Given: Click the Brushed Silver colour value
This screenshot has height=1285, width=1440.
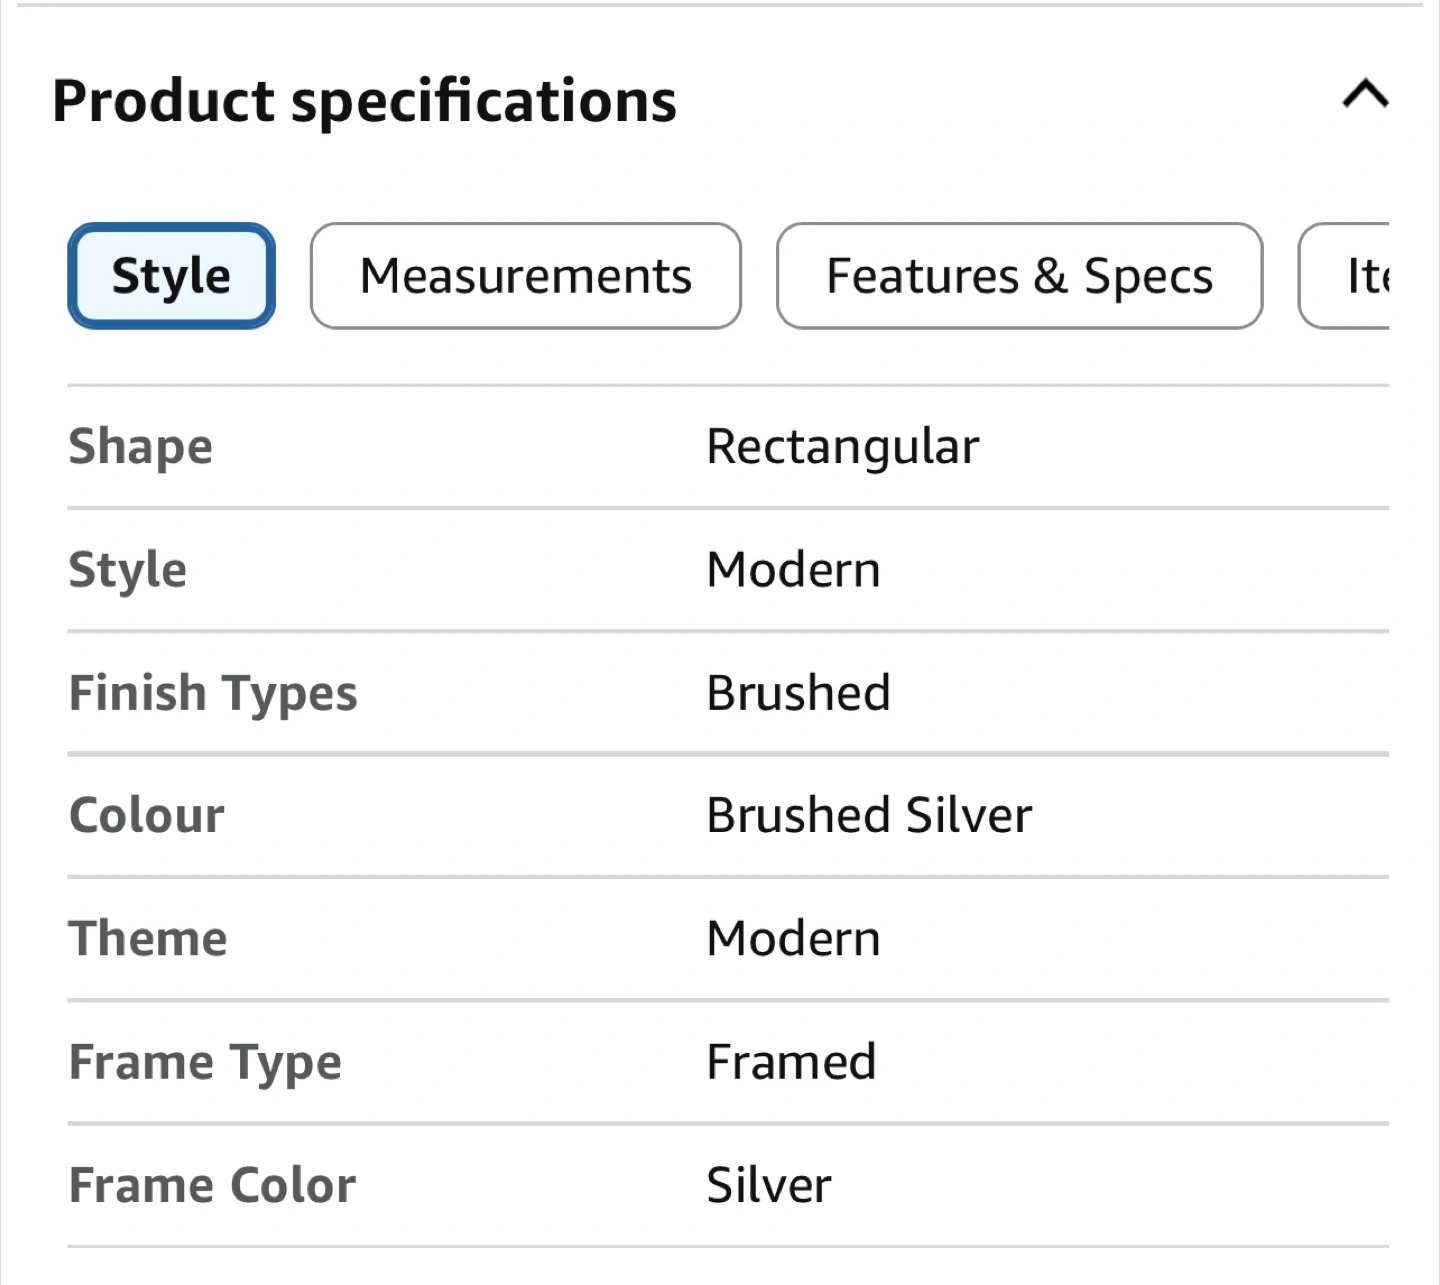Looking at the screenshot, I should click(869, 816).
